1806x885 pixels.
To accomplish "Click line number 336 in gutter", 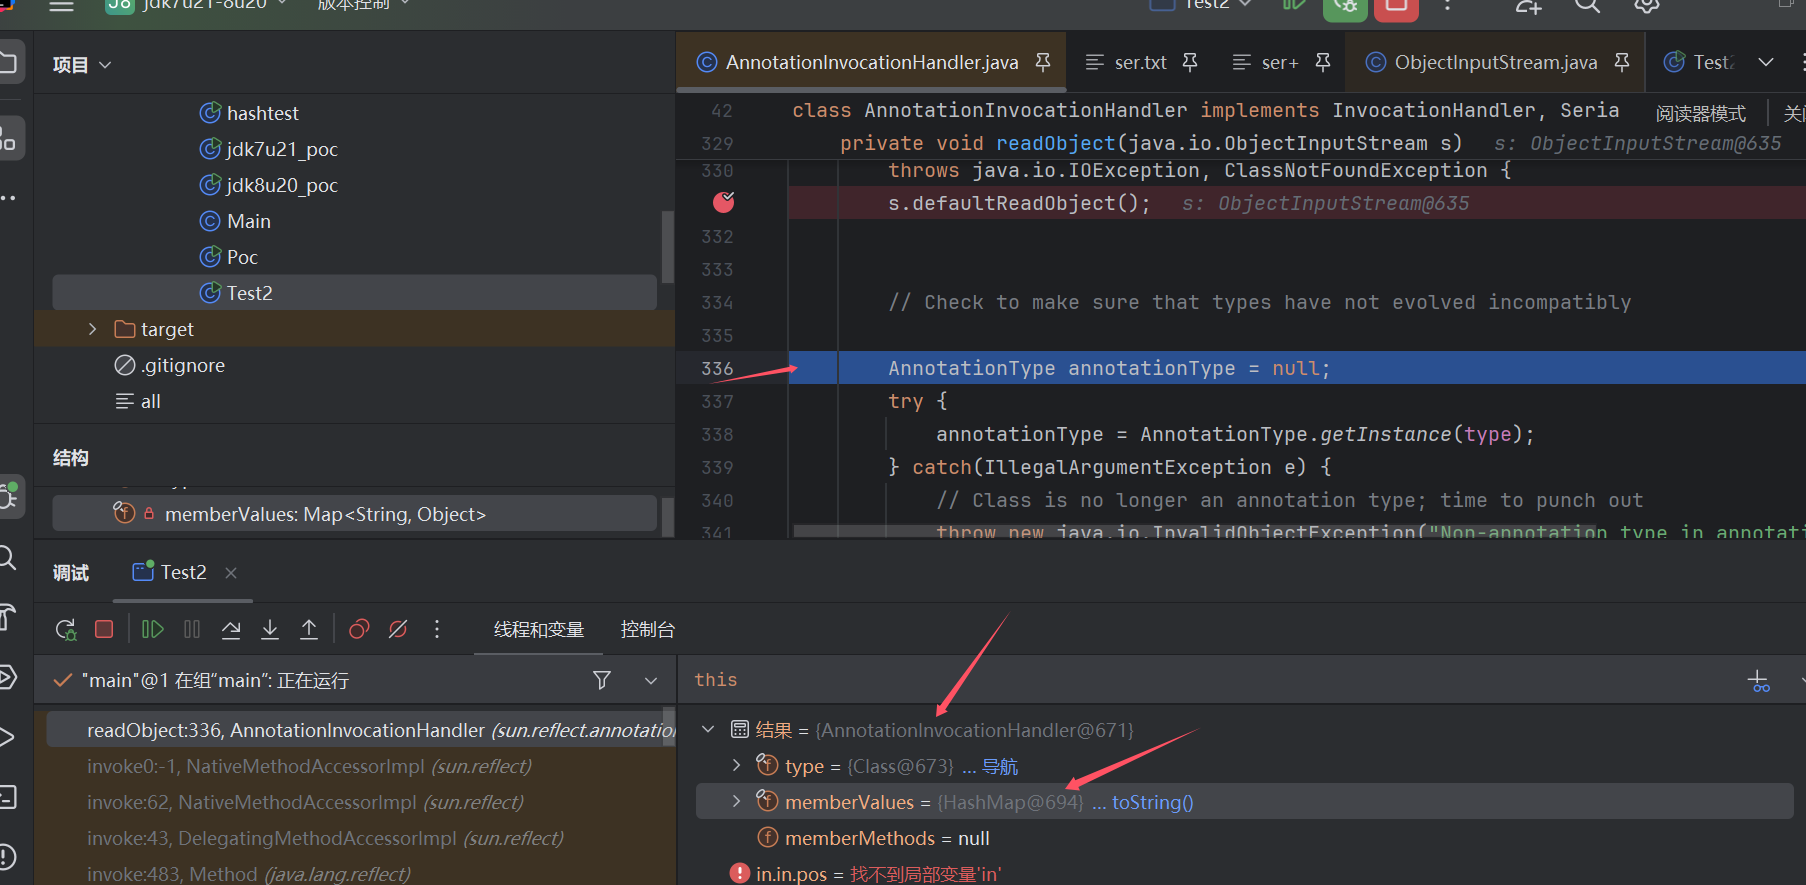I will click(x=717, y=368).
